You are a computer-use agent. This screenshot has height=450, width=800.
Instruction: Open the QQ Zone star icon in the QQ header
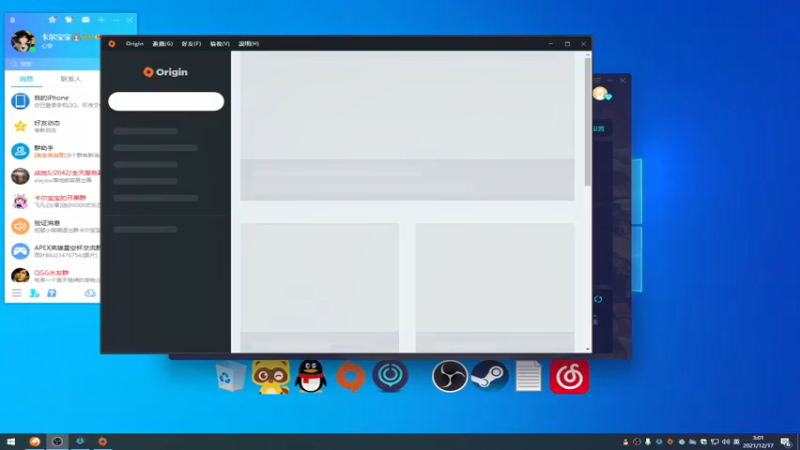pos(52,20)
